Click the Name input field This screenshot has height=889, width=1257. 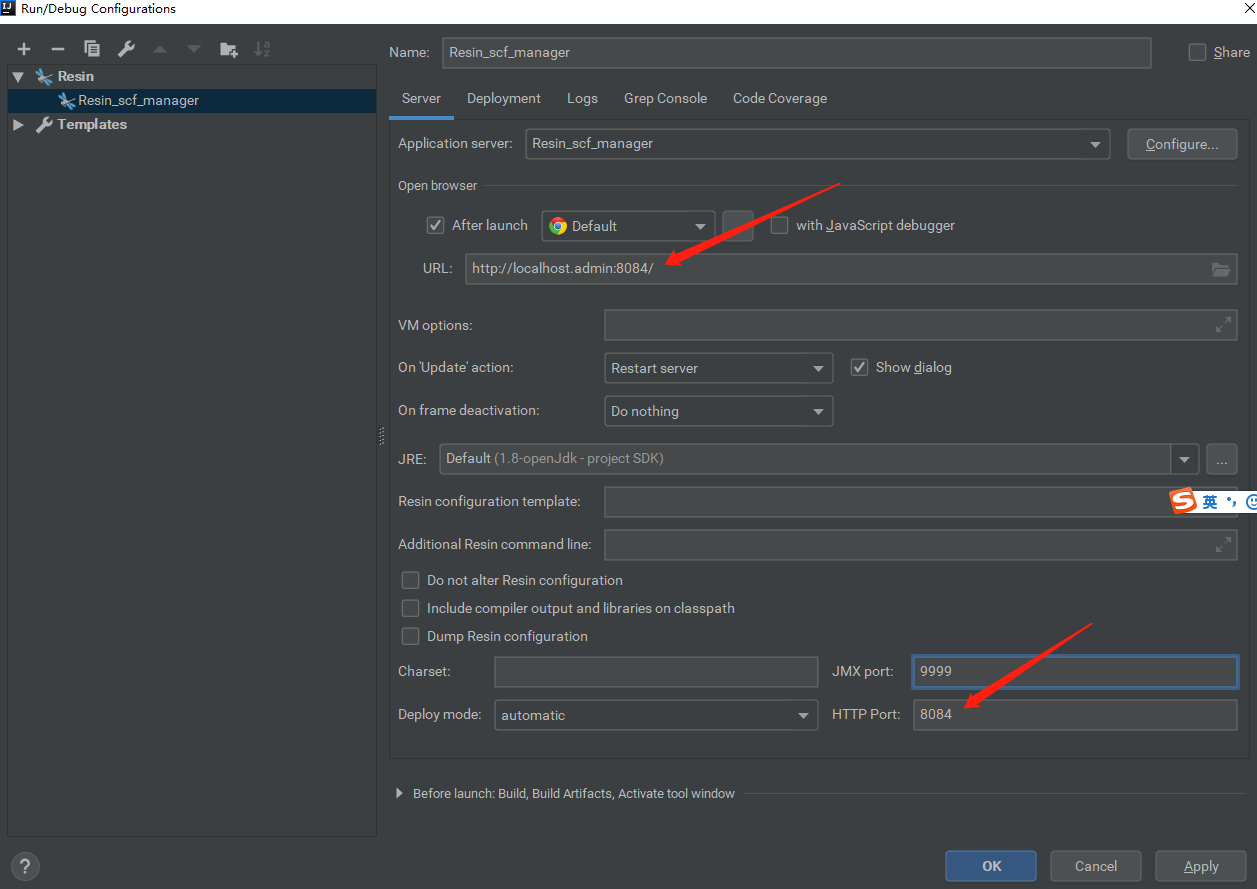point(796,52)
